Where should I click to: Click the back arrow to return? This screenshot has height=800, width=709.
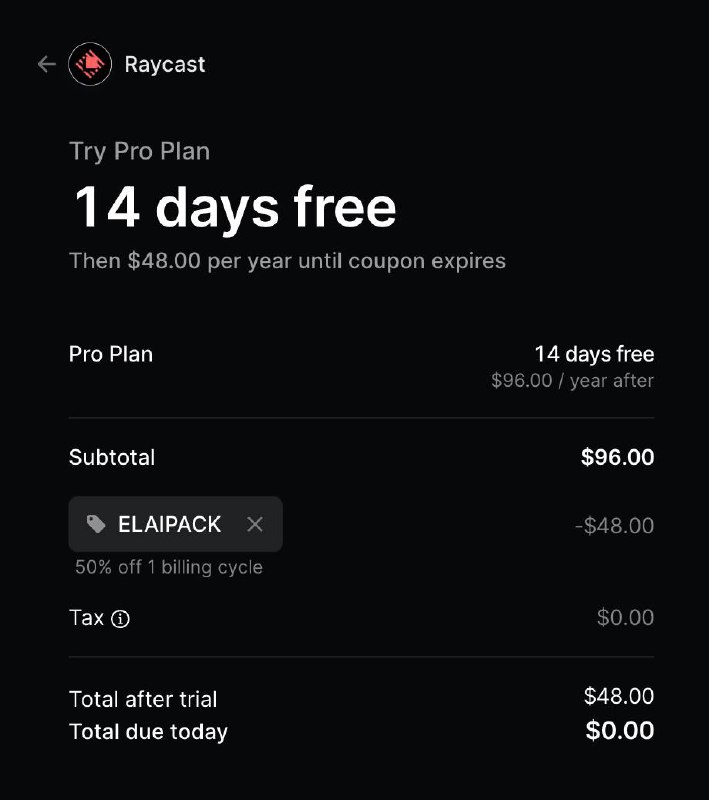pyautogui.click(x=46, y=64)
